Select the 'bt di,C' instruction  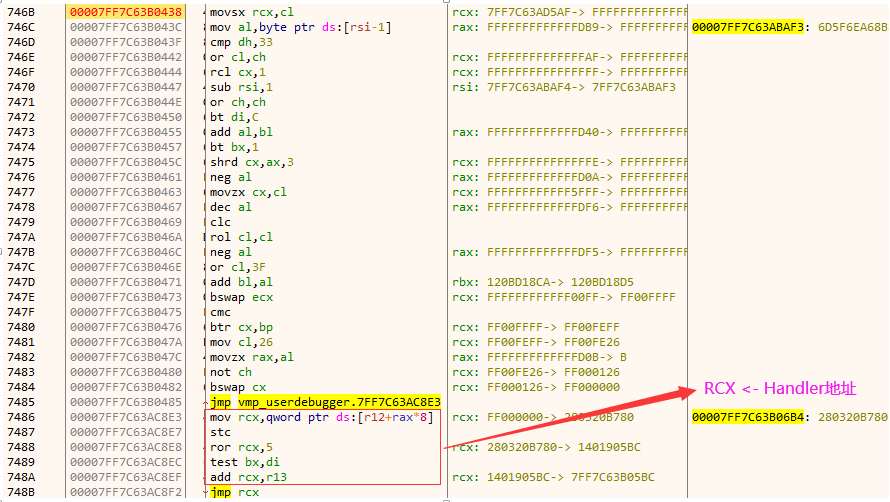click(x=234, y=117)
